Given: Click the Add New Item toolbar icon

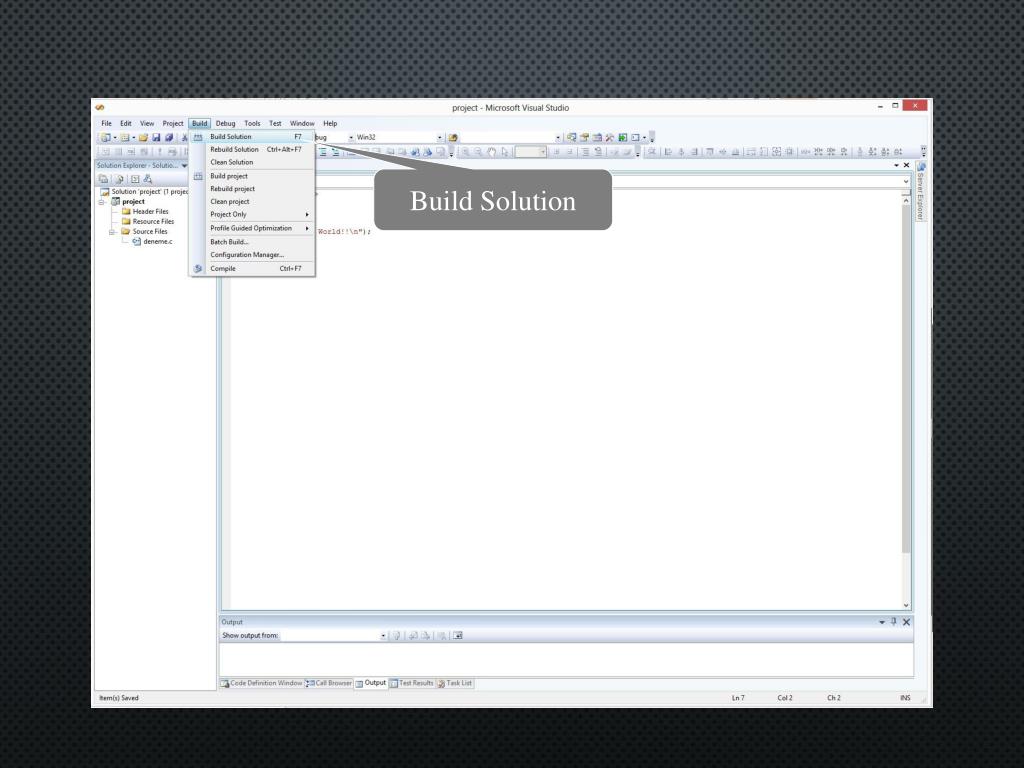Looking at the screenshot, I should coord(125,138).
